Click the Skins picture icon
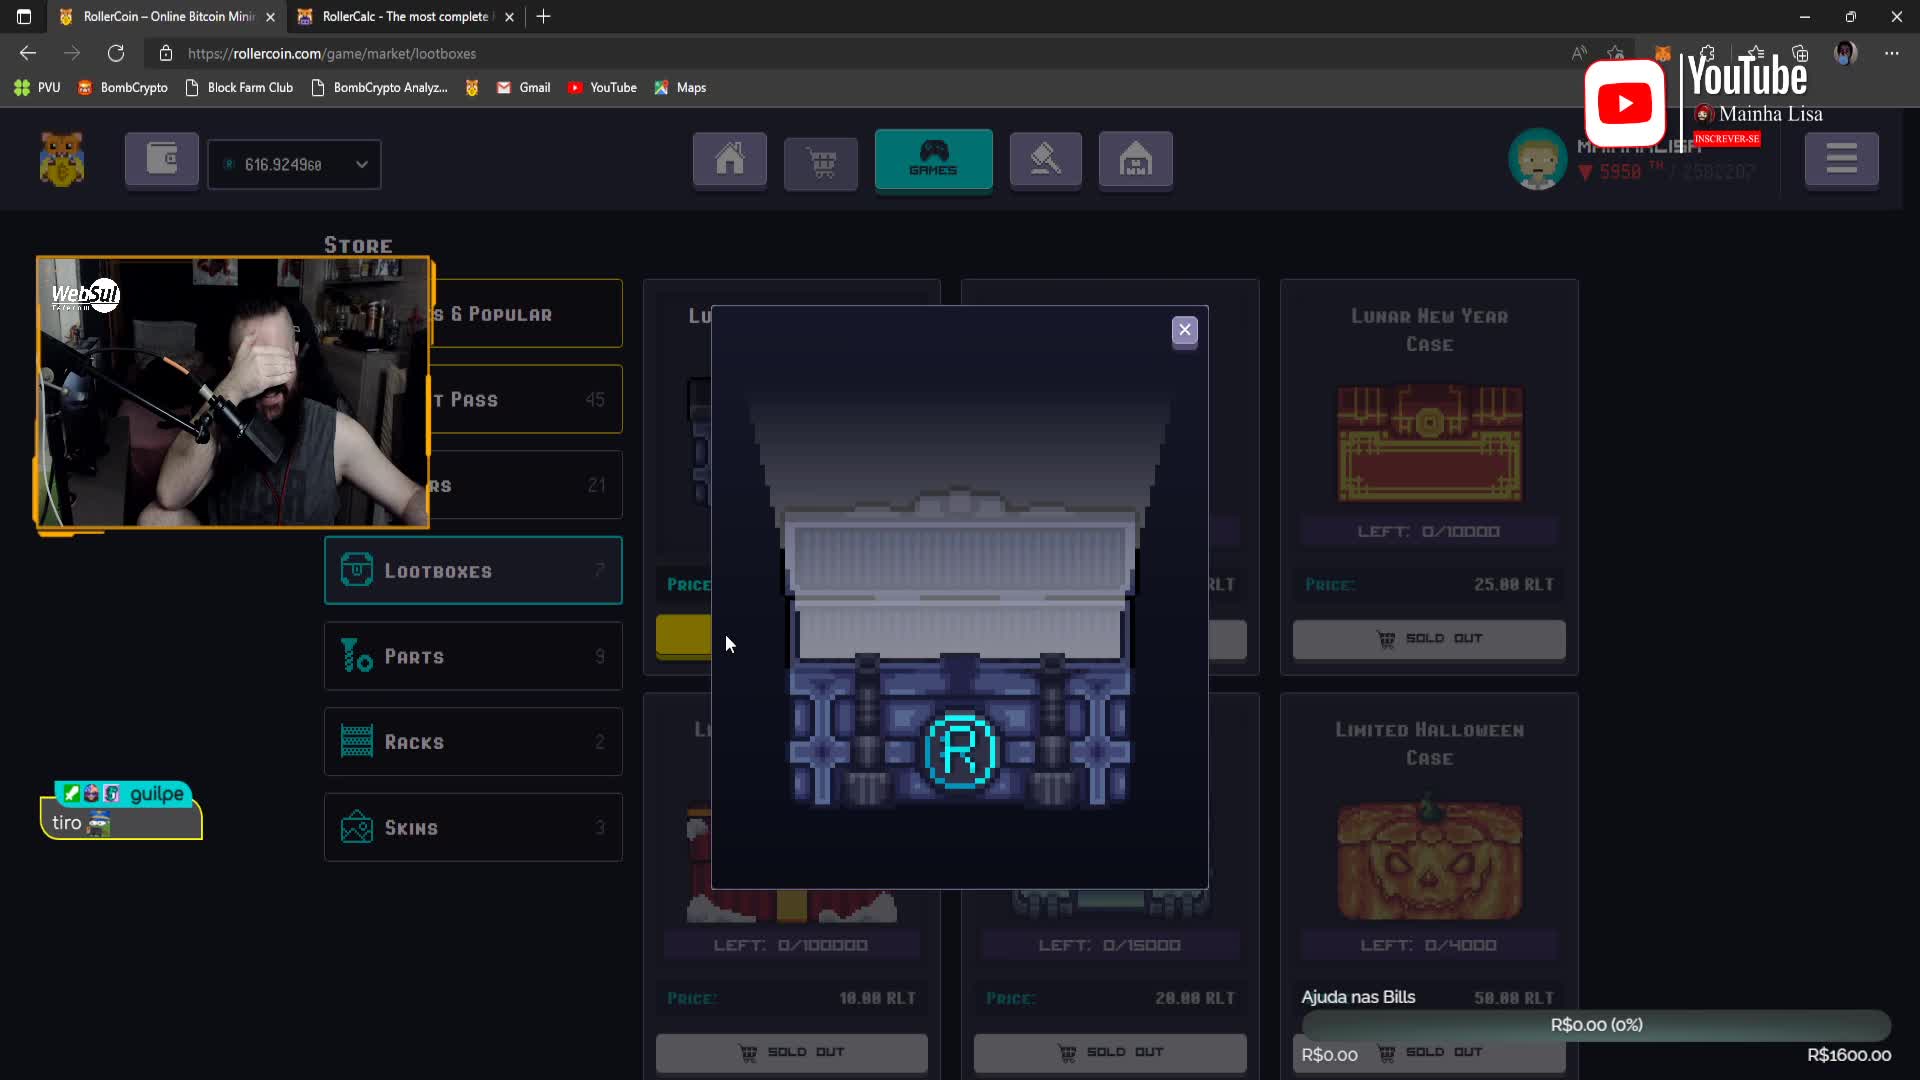 tap(356, 827)
